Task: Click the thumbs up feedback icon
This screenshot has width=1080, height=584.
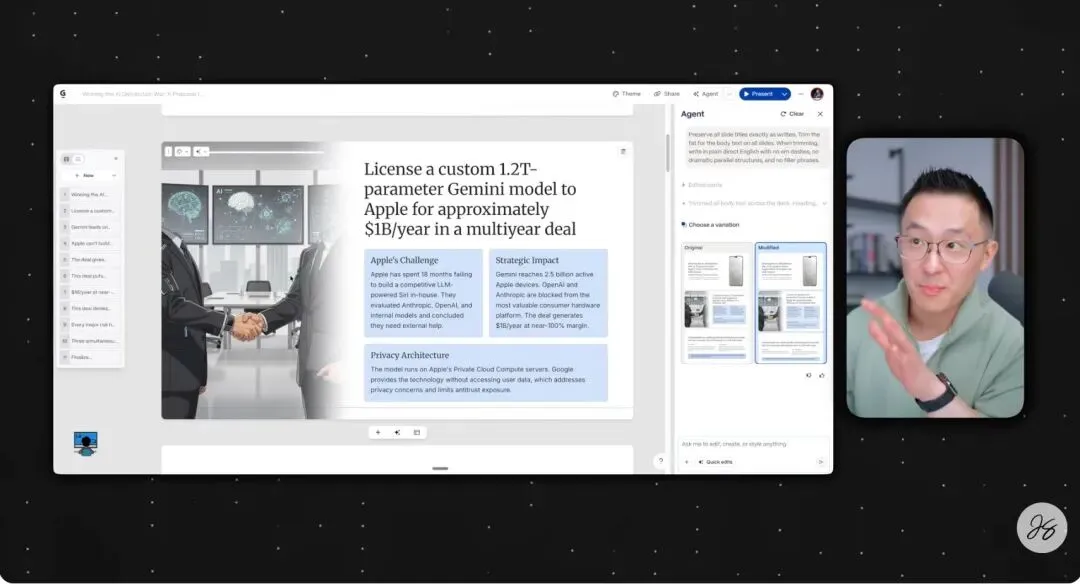Action: 822,375
